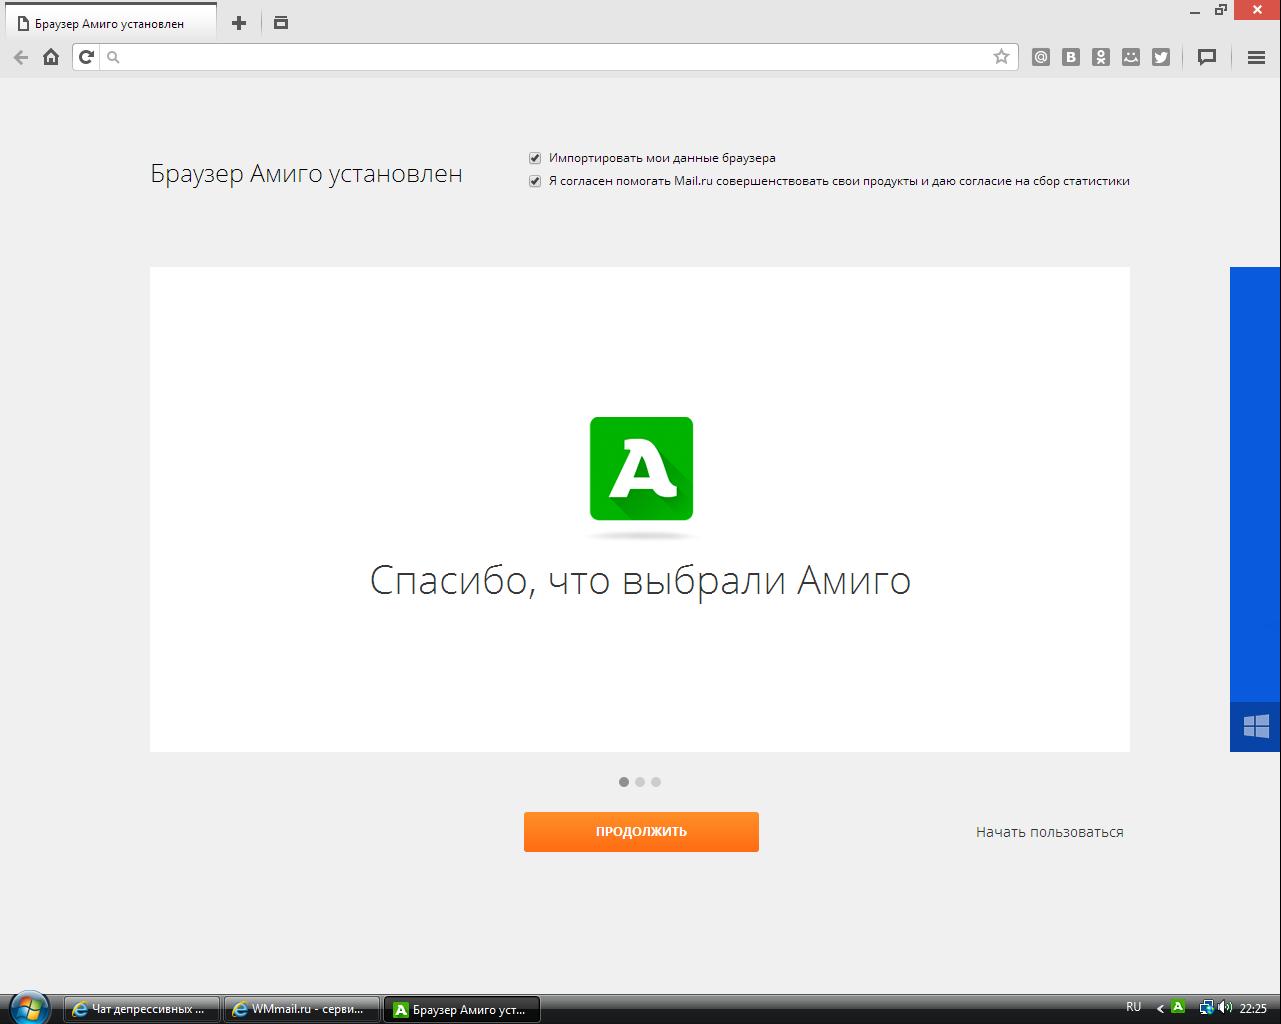The height and width of the screenshot is (1024, 1281).
Task: Click the 'Браузер Амиго установлен' page heading
Action: (x=306, y=173)
